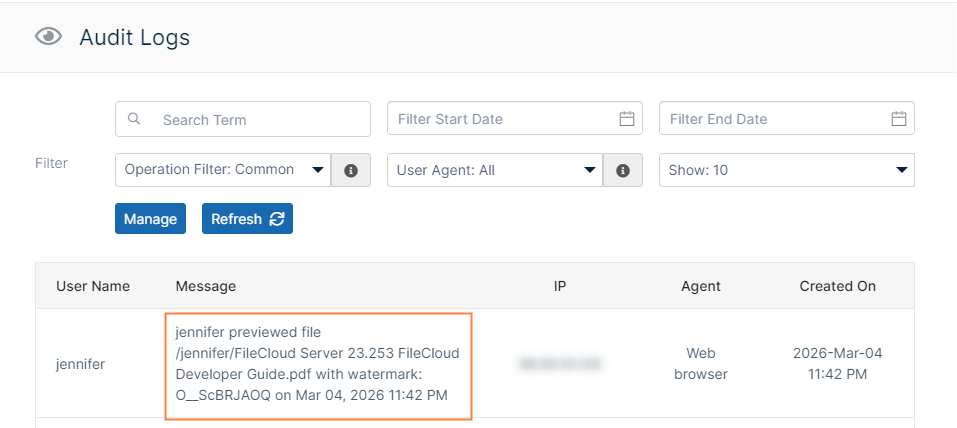Click info icon next to User Agent
Screen dimensions: 957x428
click(623, 170)
